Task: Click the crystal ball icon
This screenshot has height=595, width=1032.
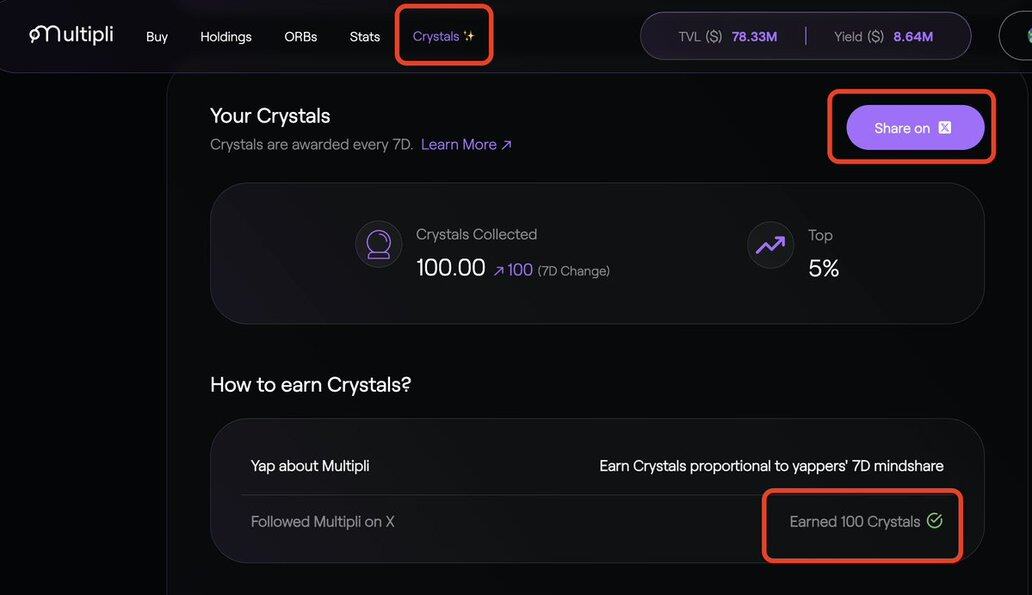Action: (379, 245)
